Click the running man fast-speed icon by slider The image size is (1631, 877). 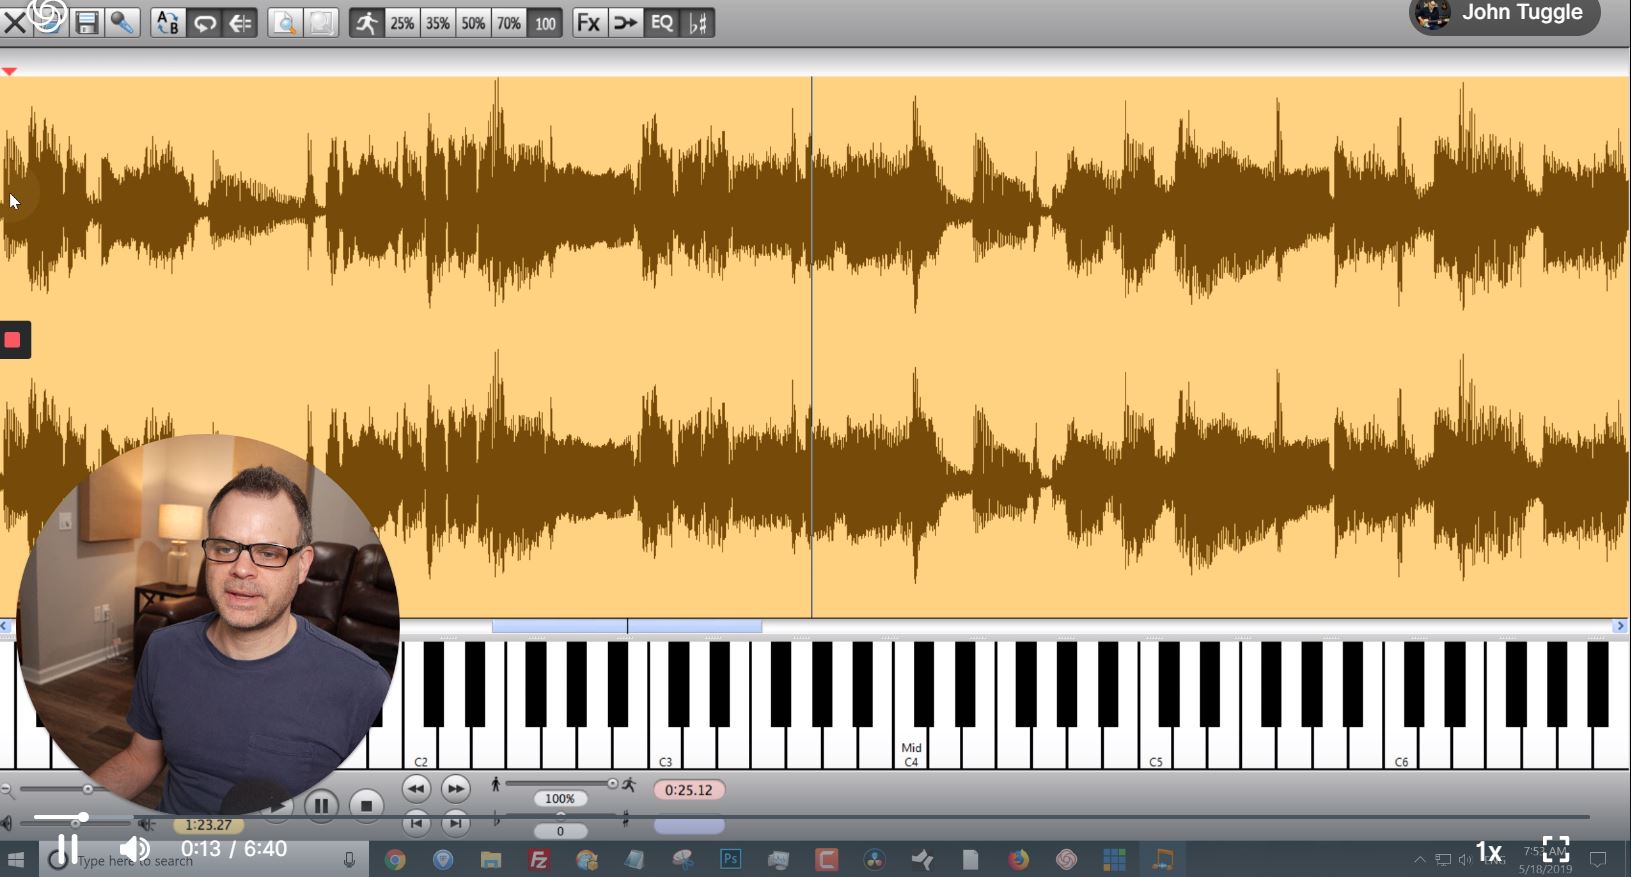[x=629, y=785]
